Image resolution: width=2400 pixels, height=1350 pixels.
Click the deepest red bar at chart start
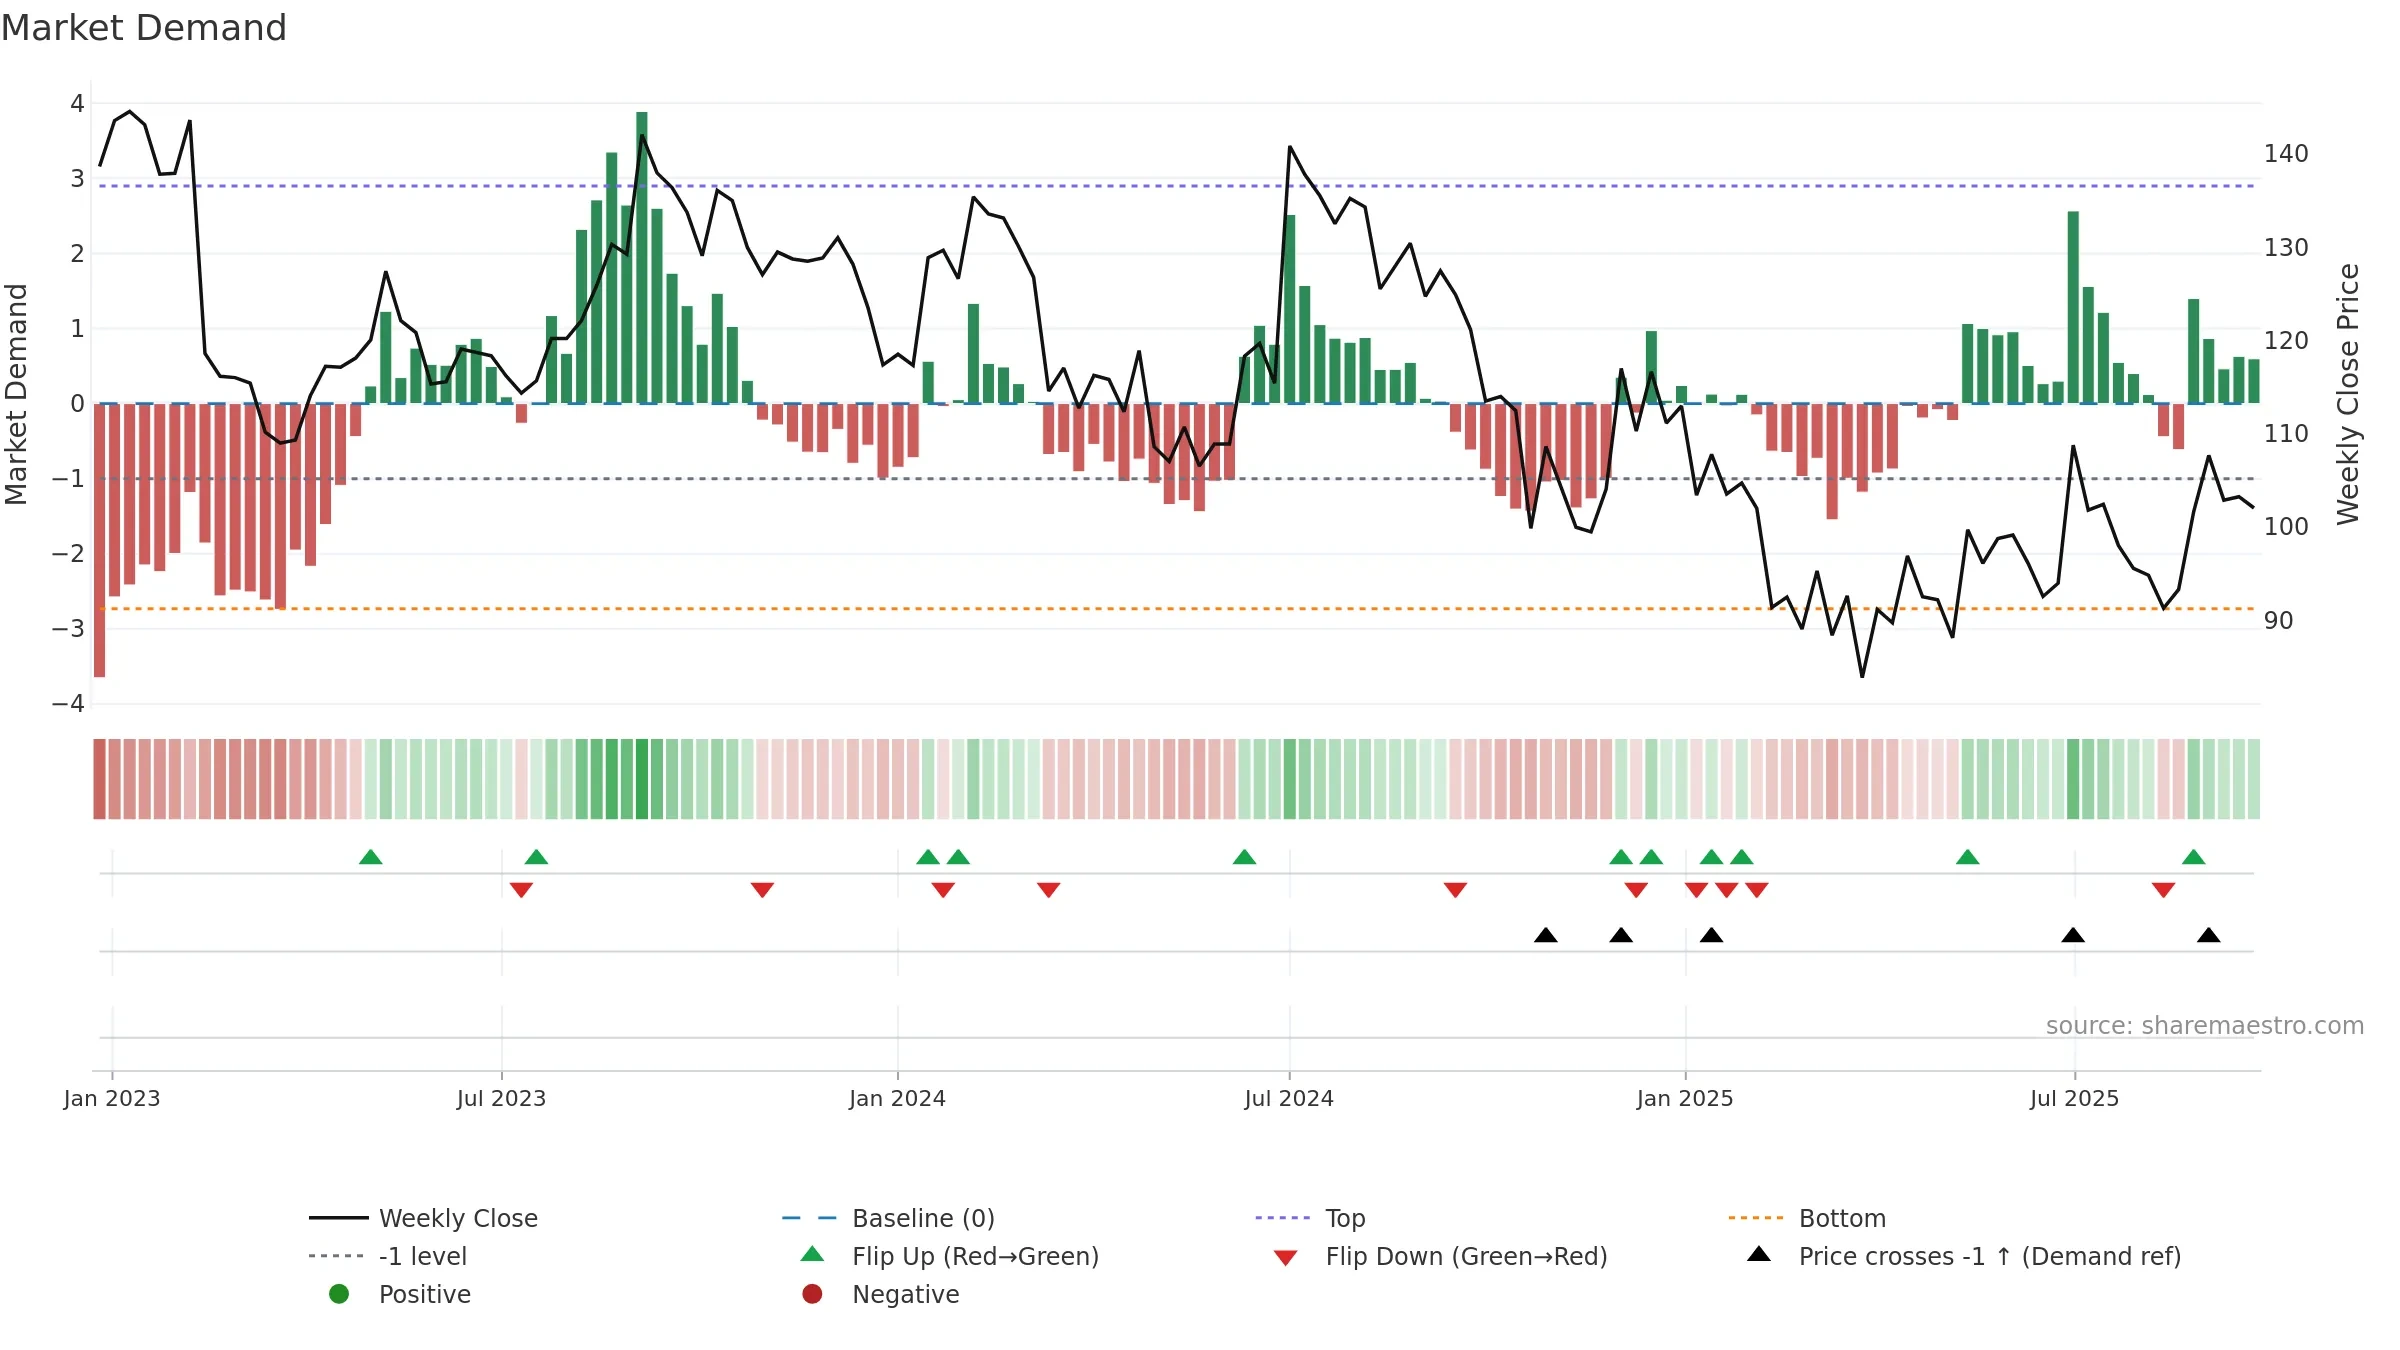pyautogui.click(x=100, y=540)
